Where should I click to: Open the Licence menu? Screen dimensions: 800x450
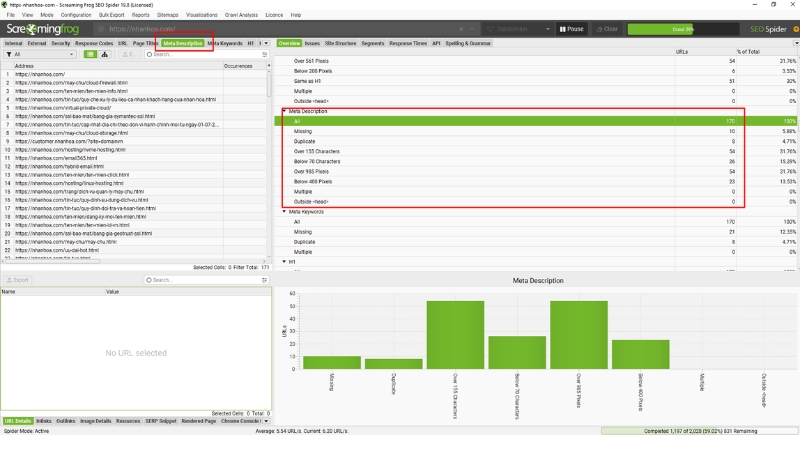[x=274, y=15]
